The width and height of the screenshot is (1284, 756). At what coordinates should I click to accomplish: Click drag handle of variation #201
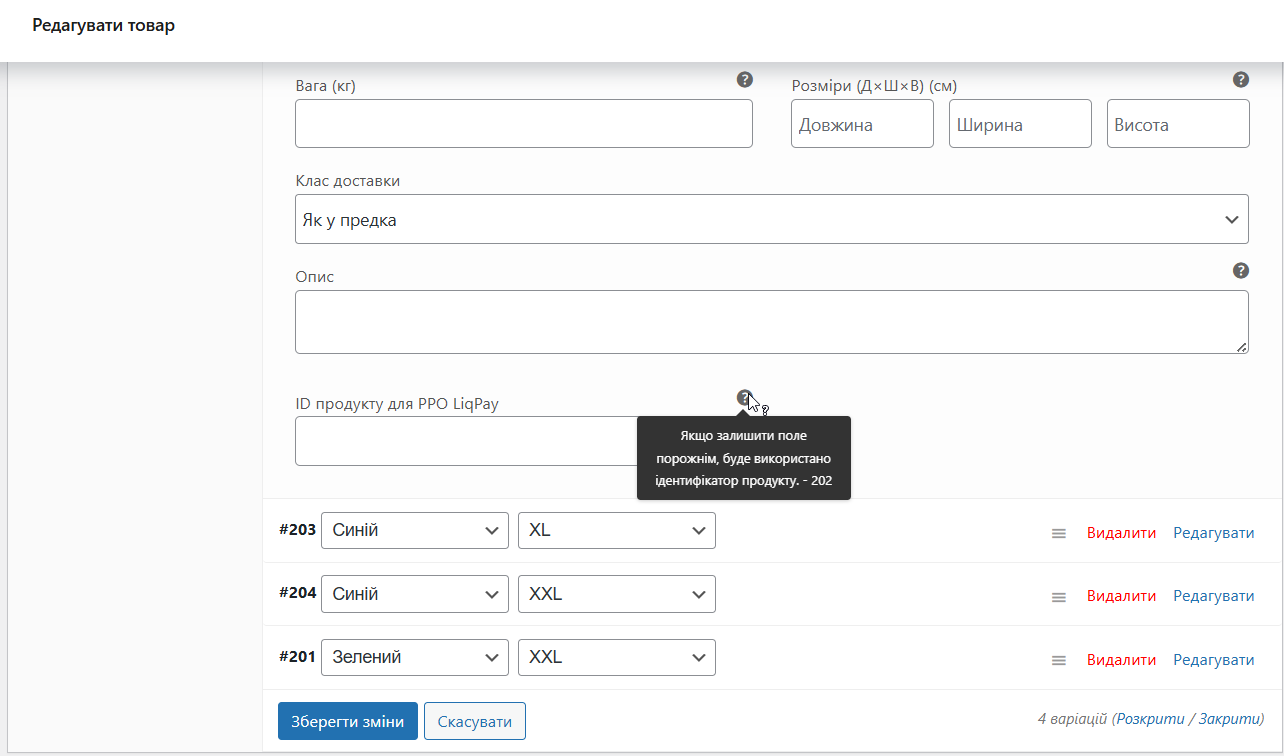(x=1058, y=661)
